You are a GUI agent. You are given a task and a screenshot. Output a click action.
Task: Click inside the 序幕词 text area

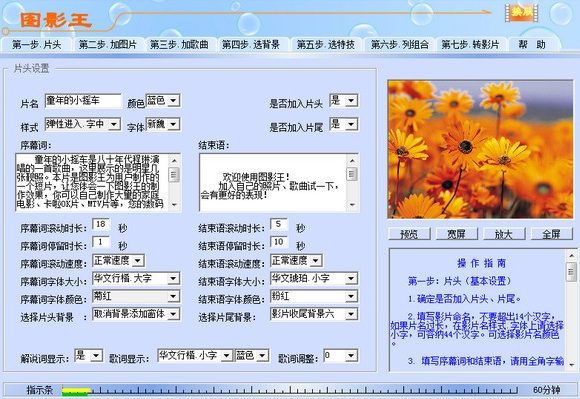[92, 182]
